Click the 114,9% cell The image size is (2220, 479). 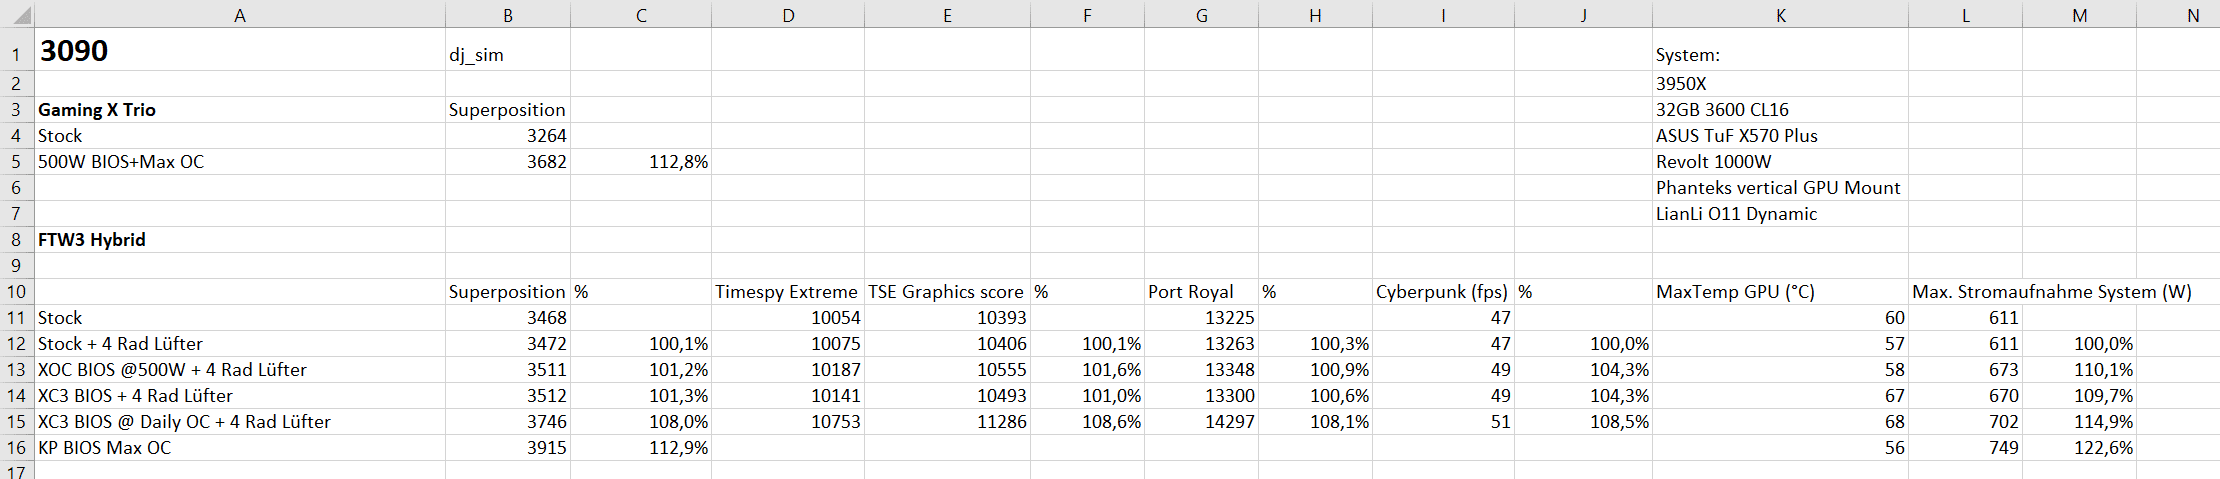[2079, 422]
